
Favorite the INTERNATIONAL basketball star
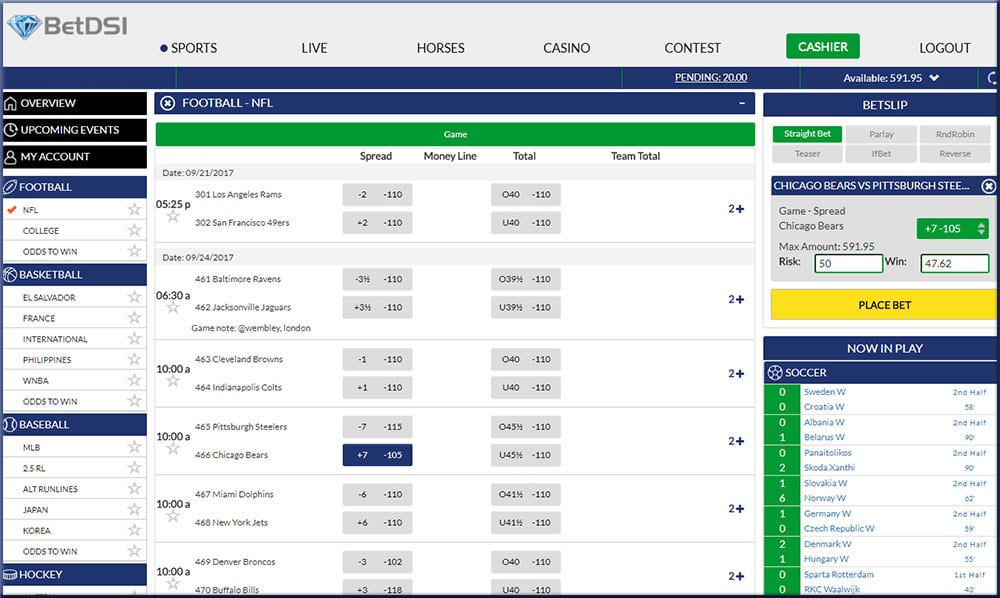tap(134, 339)
